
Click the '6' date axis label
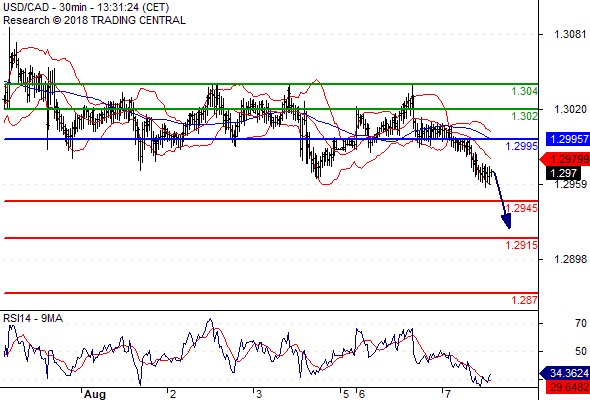point(362,394)
